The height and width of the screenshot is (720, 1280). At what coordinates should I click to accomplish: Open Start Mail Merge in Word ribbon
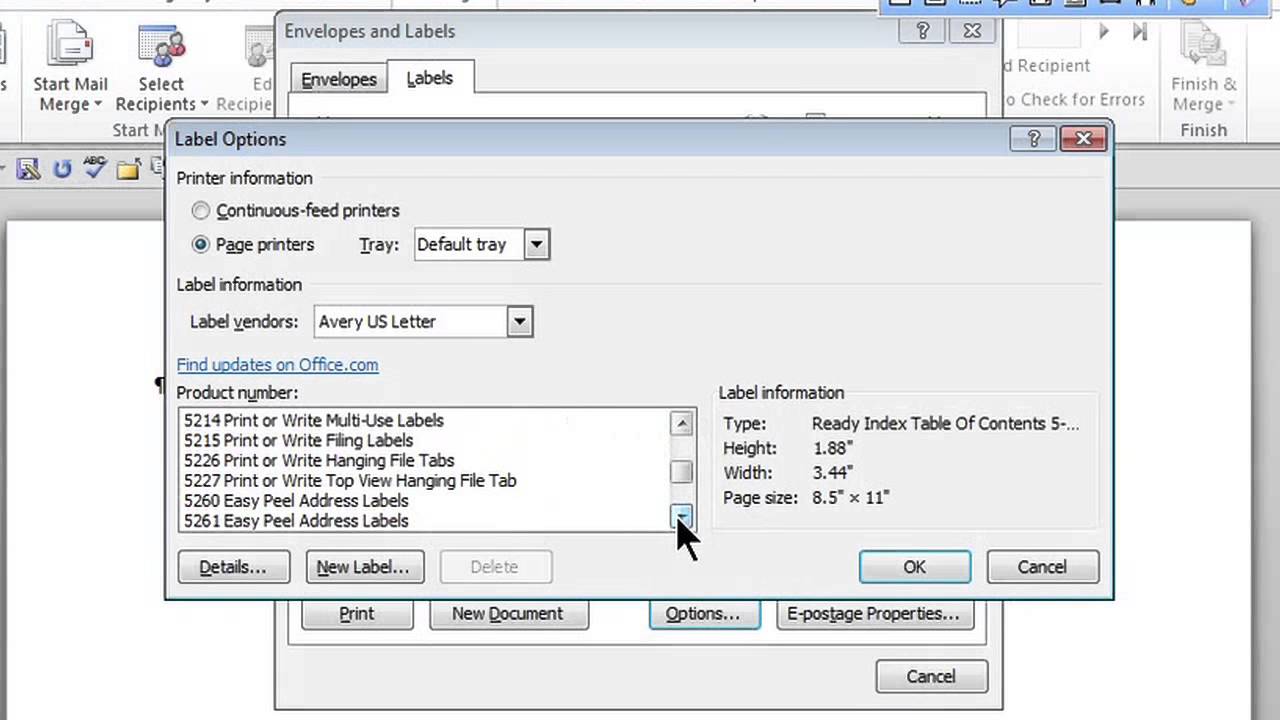[70, 67]
